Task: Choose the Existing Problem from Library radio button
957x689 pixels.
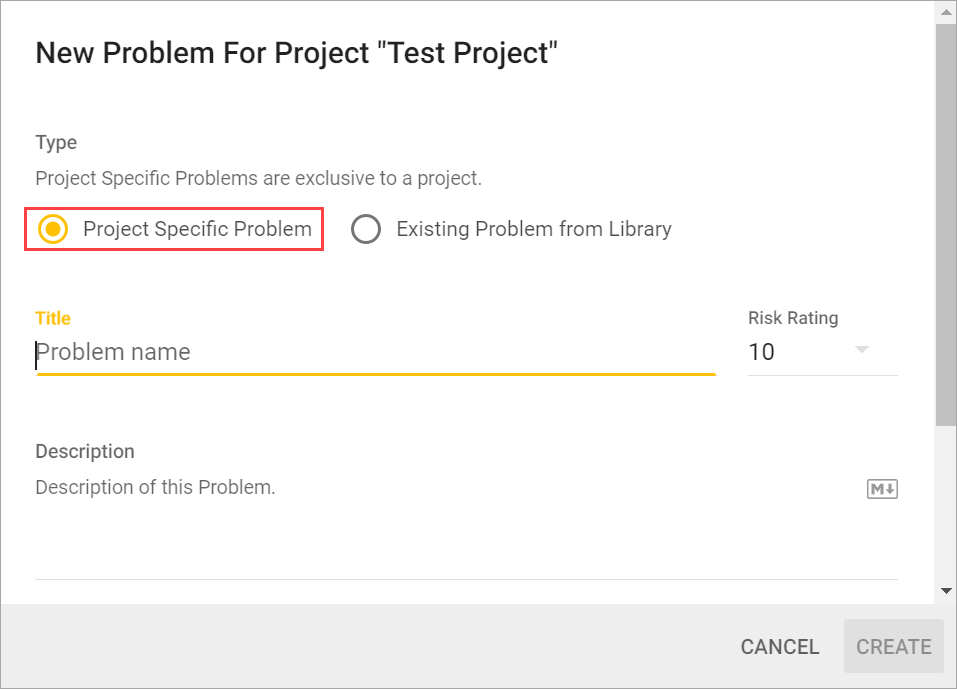Action: [x=366, y=229]
